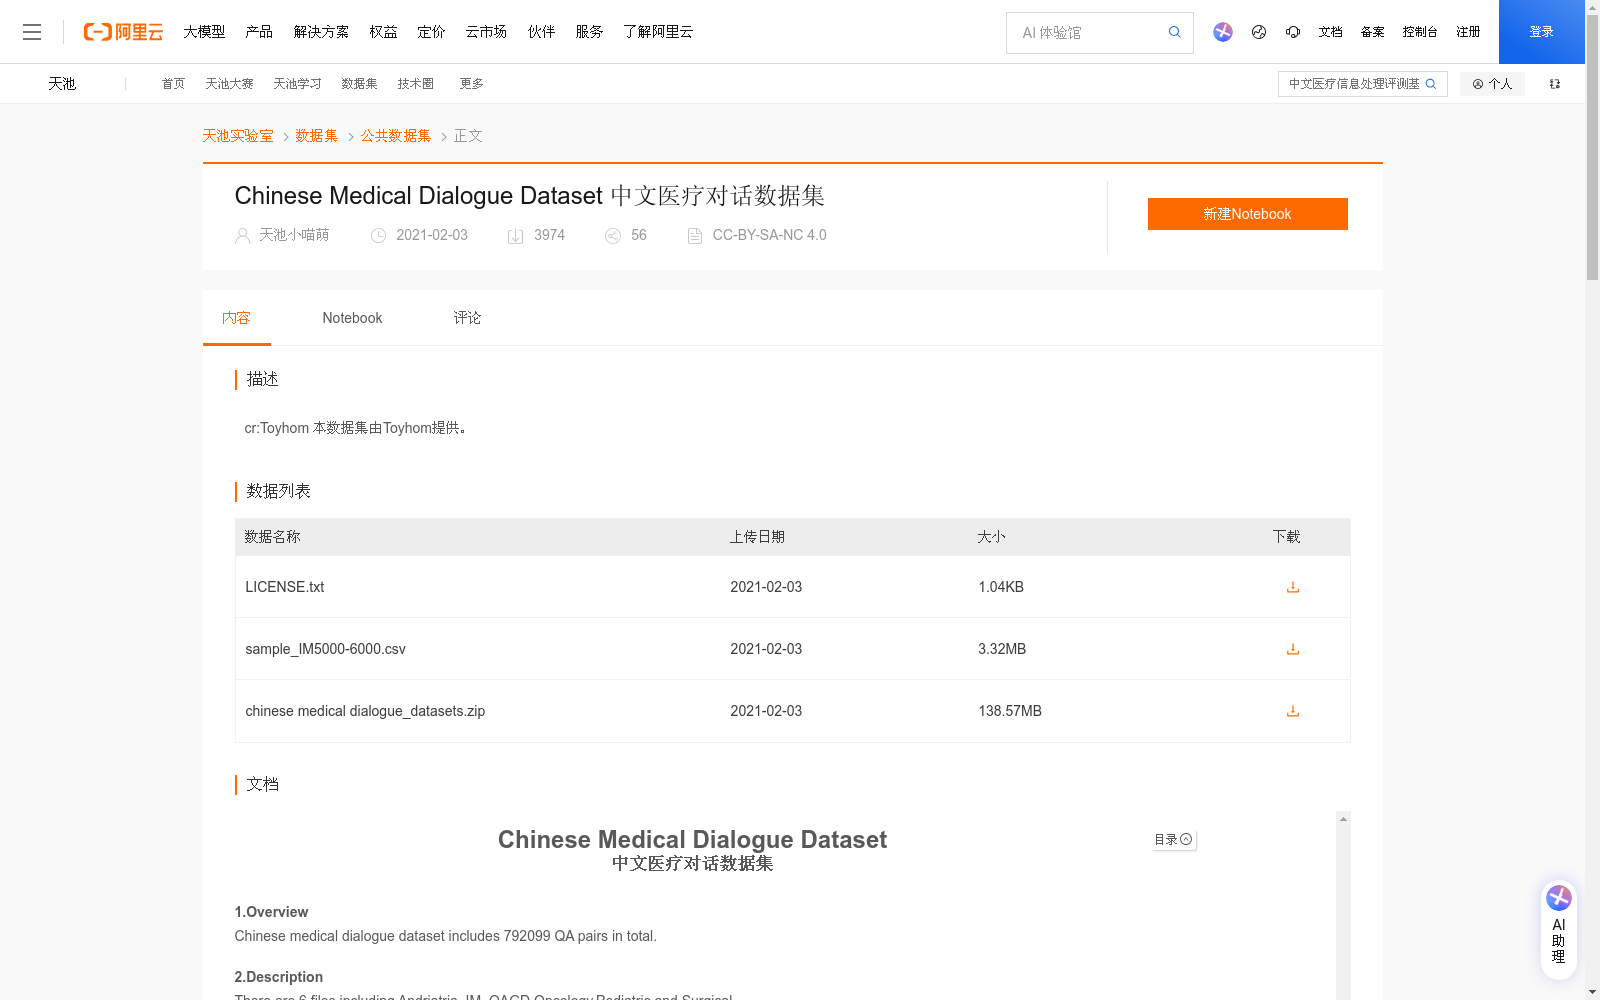Open 技术圈 in Tianchi navigation
The height and width of the screenshot is (1000, 1600).
(x=416, y=84)
